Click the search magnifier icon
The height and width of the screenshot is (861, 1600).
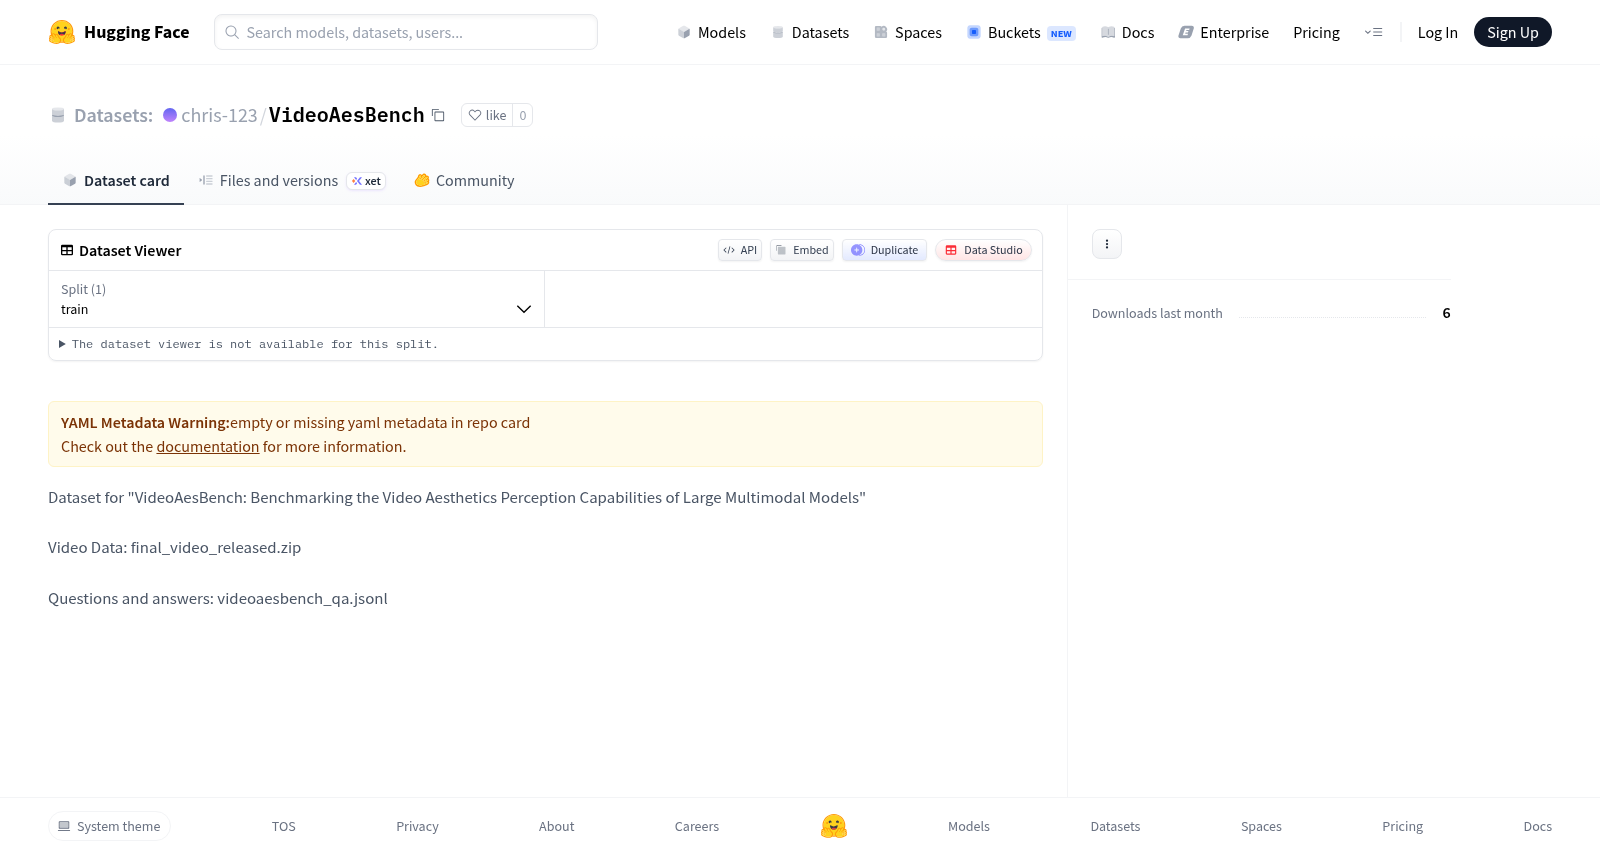click(232, 32)
